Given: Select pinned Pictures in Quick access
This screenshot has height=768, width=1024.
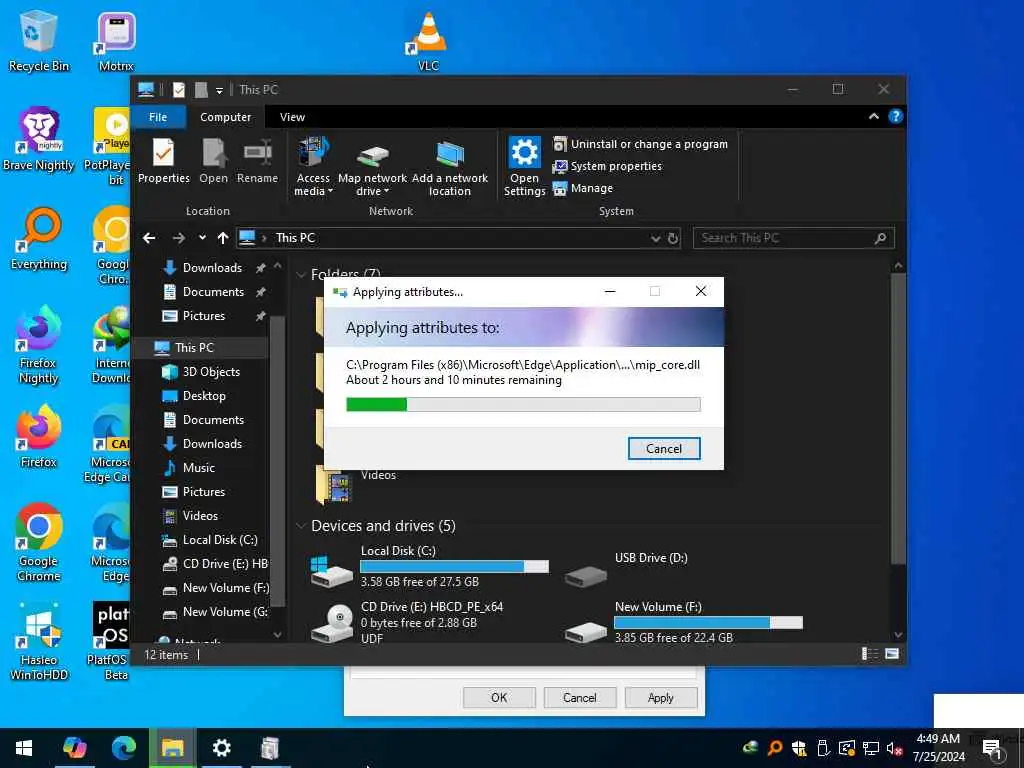Looking at the screenshot, I should tap(204, 316).
